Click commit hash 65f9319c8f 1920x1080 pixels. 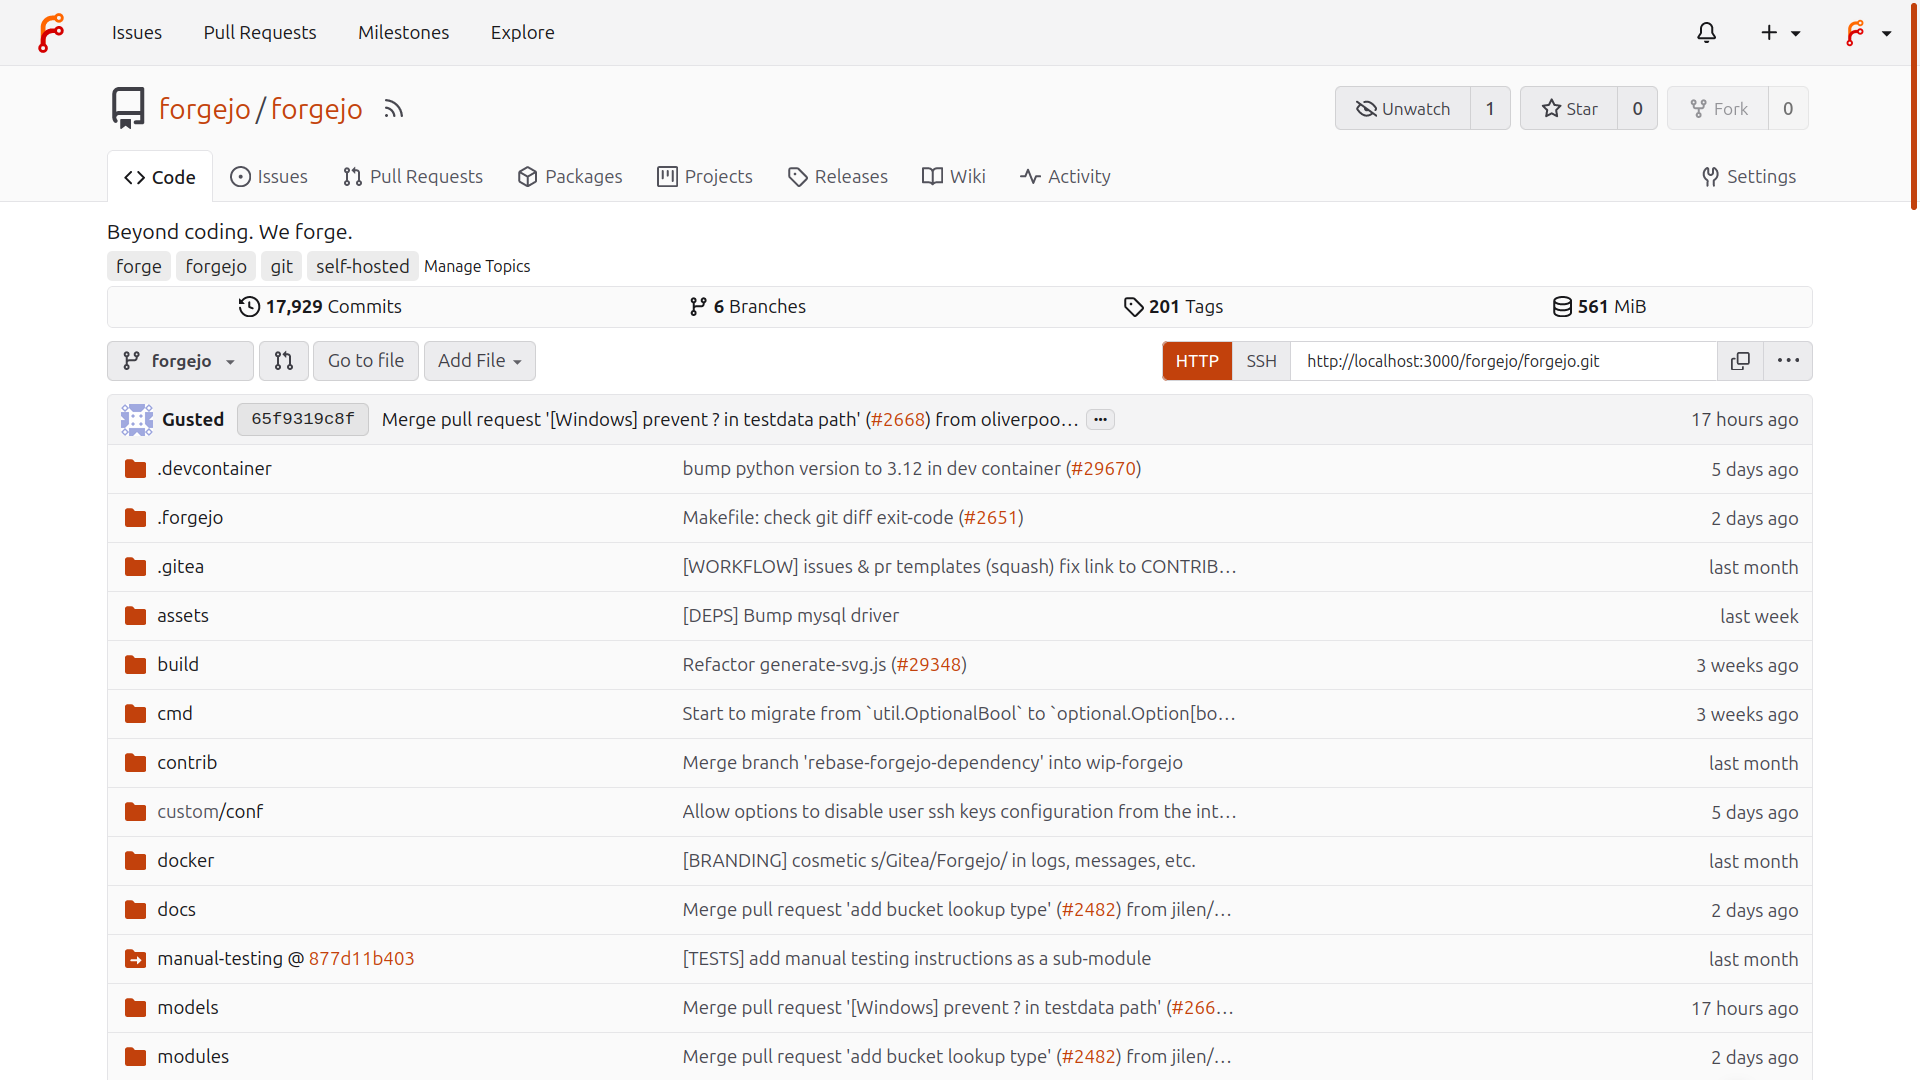[302, 419]
